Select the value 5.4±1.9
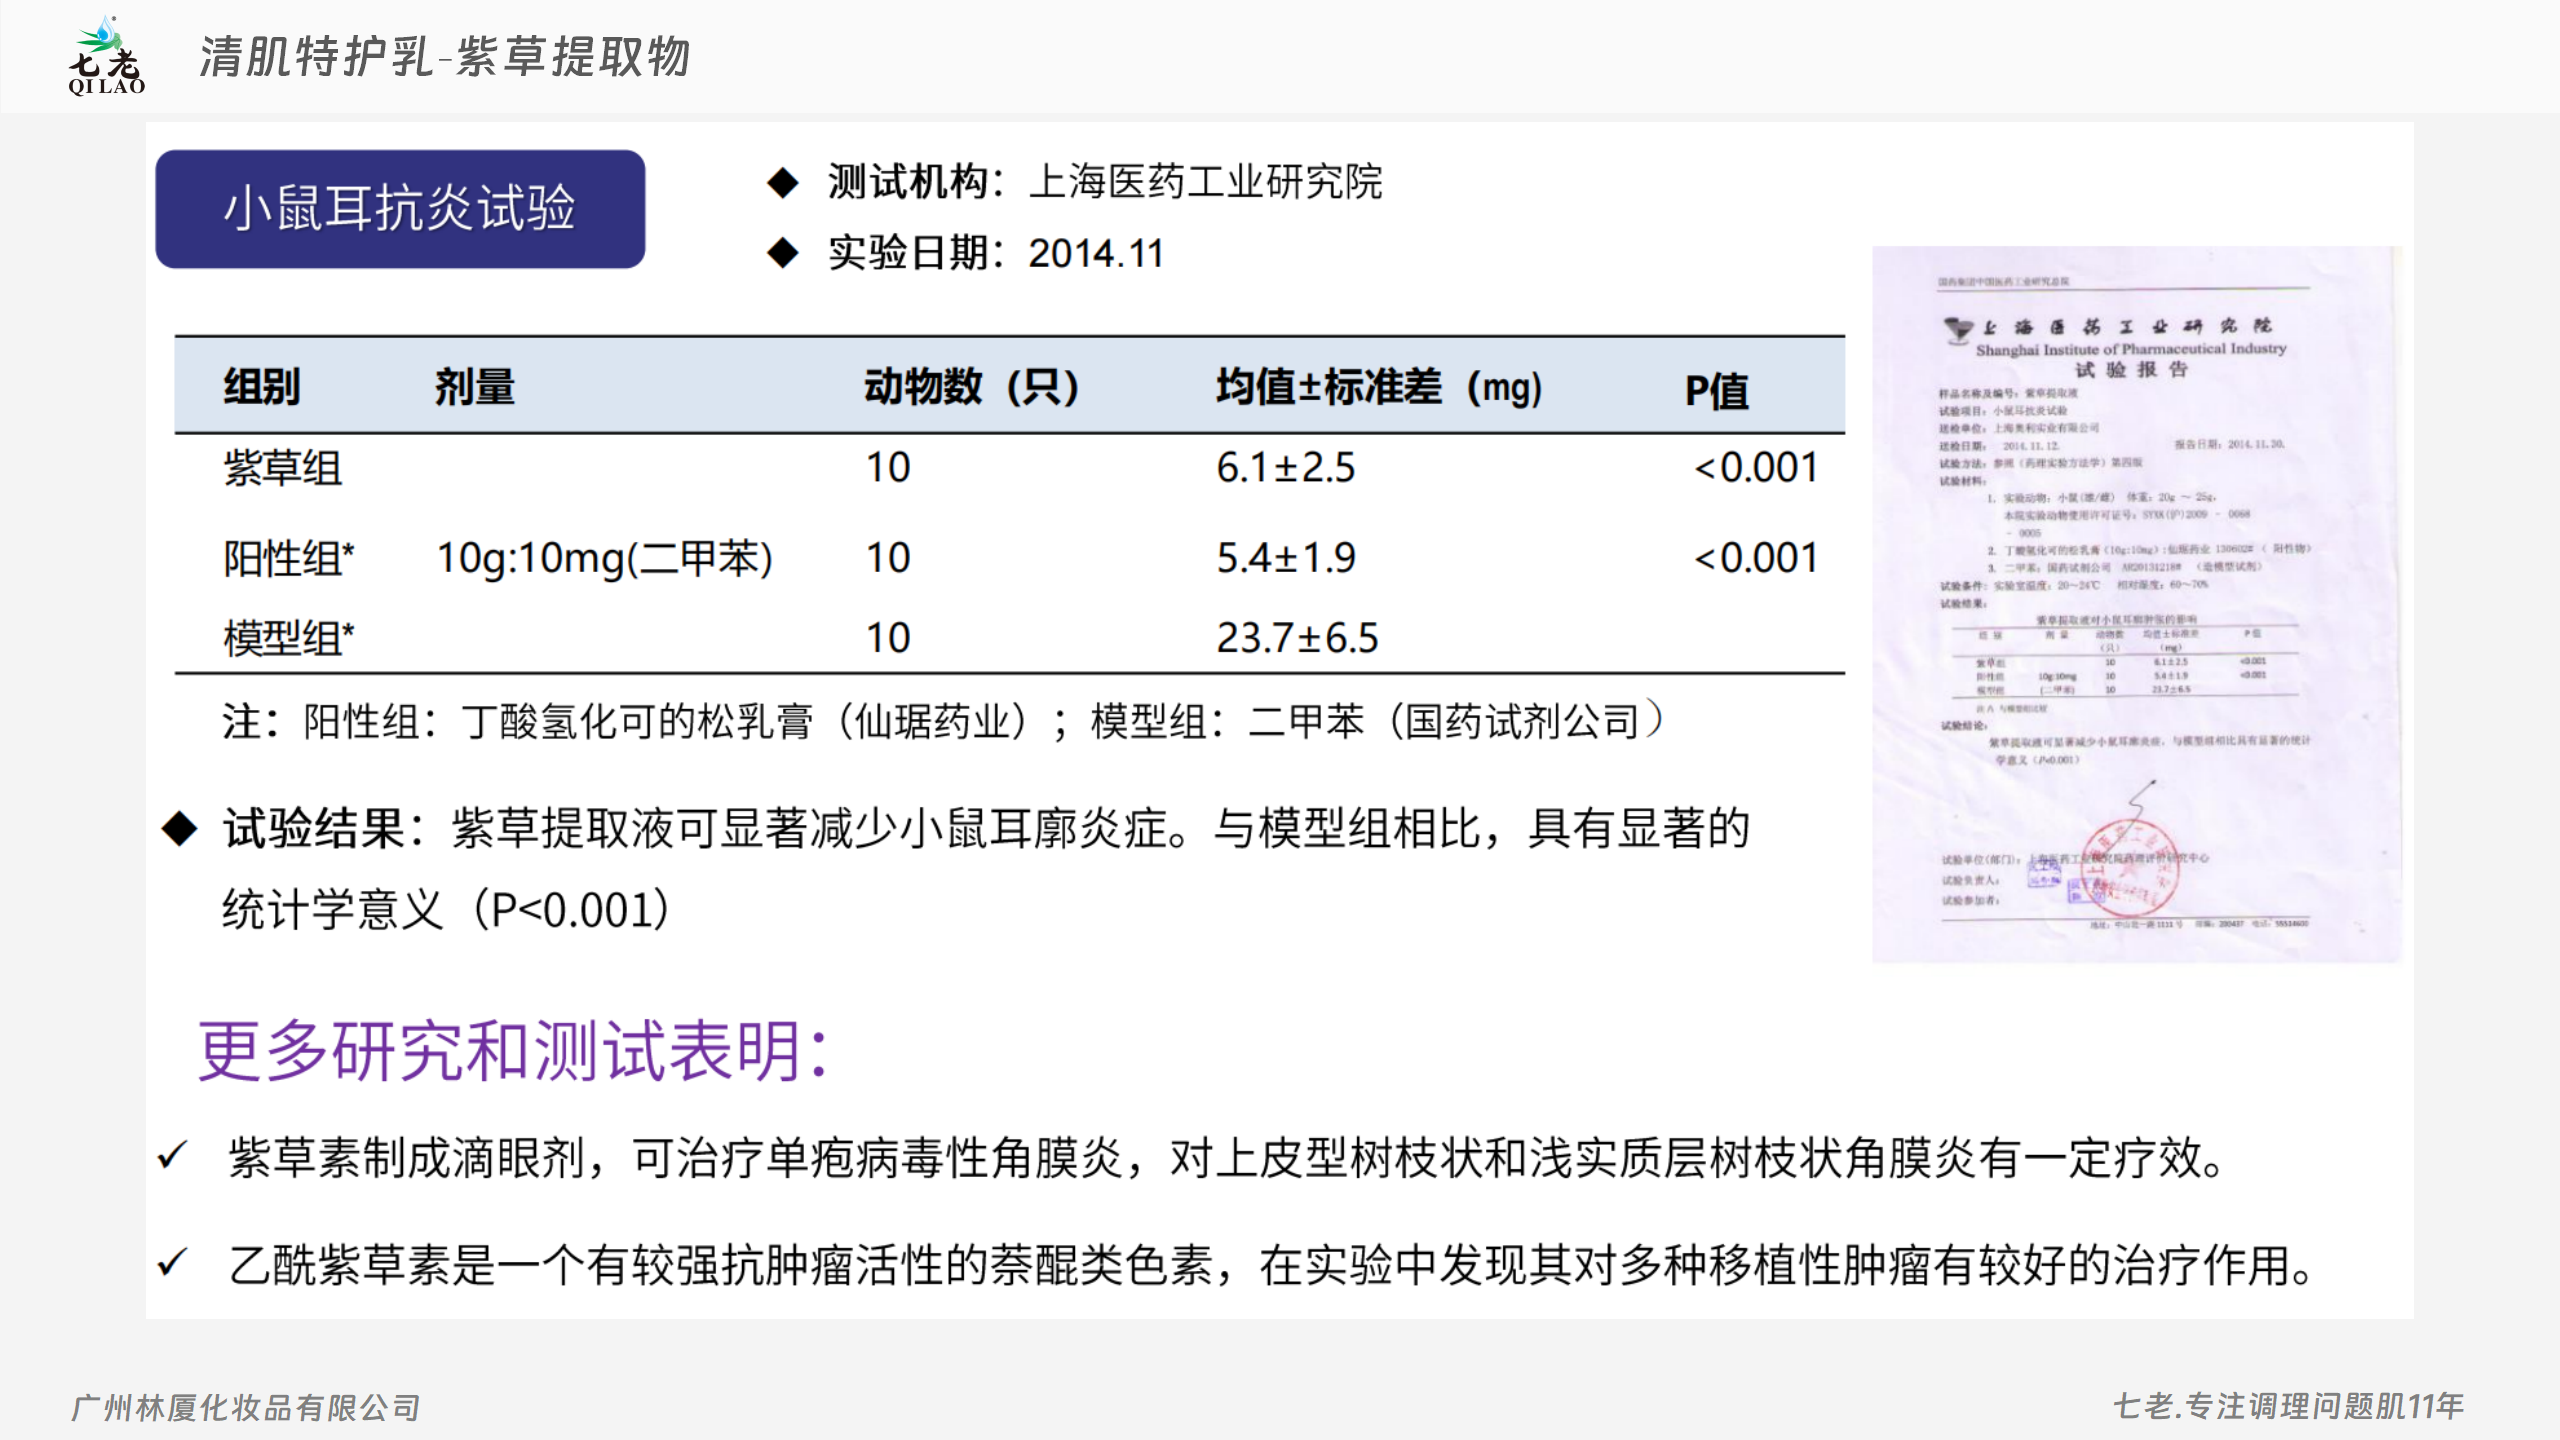The width and height of the screenshot is (2560, 1440). pos(1286,558)
